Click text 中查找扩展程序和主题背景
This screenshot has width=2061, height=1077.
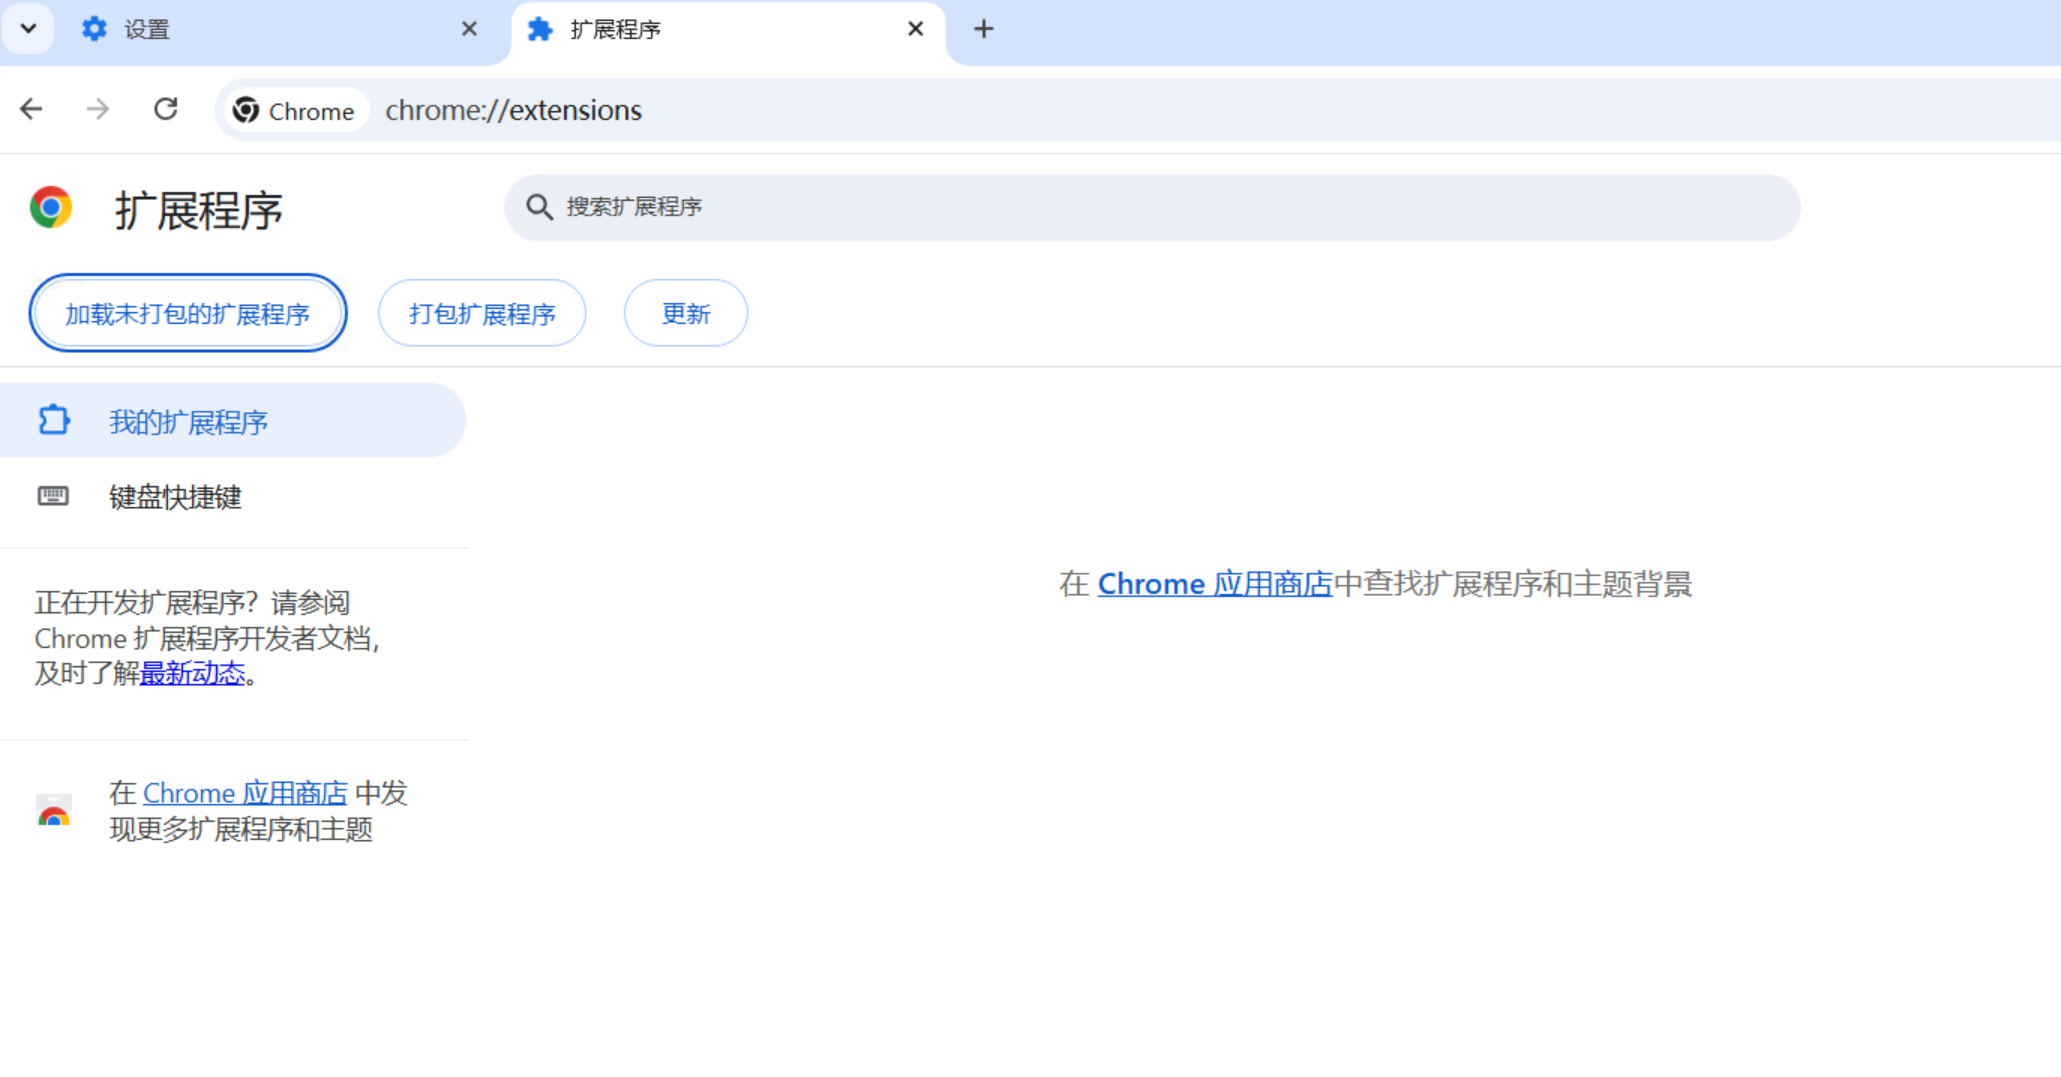pyautogui.click(x=1513, y=584)
